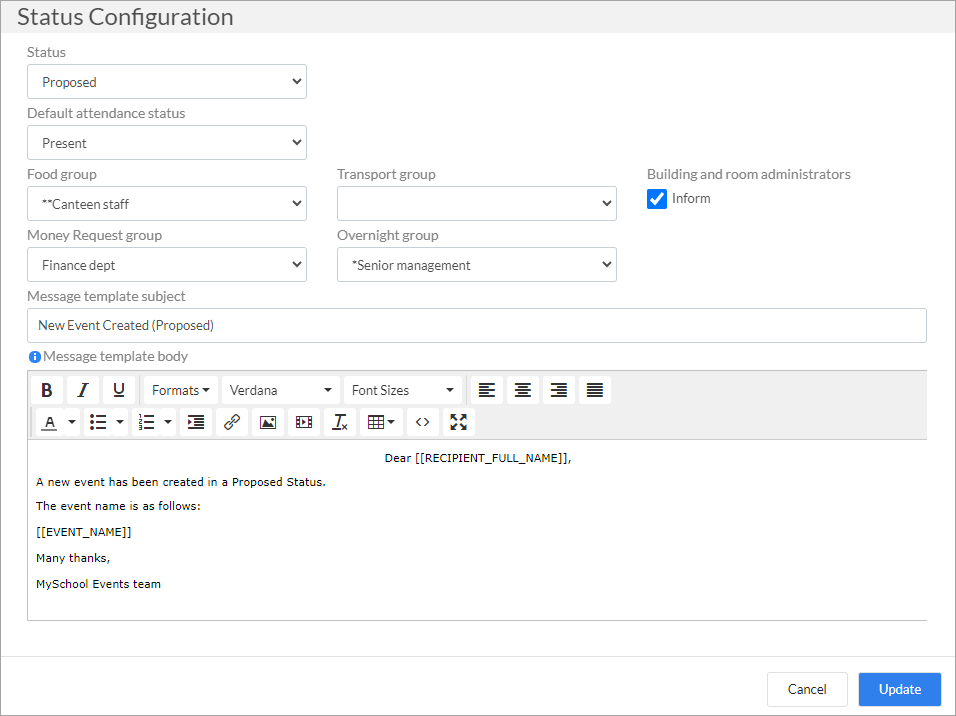Open the Verdana font family dropdown
956x716 pixels.
[280, 390]
